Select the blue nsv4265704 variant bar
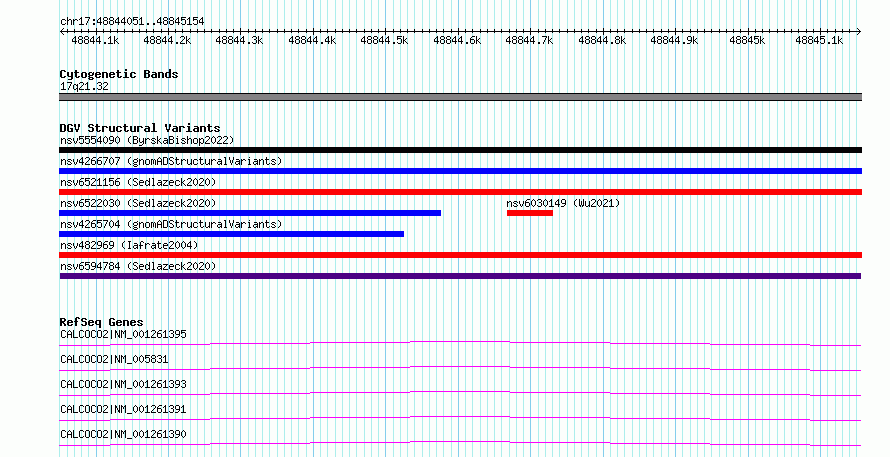Viewport: 890px width, 457px height. [232, 234]
